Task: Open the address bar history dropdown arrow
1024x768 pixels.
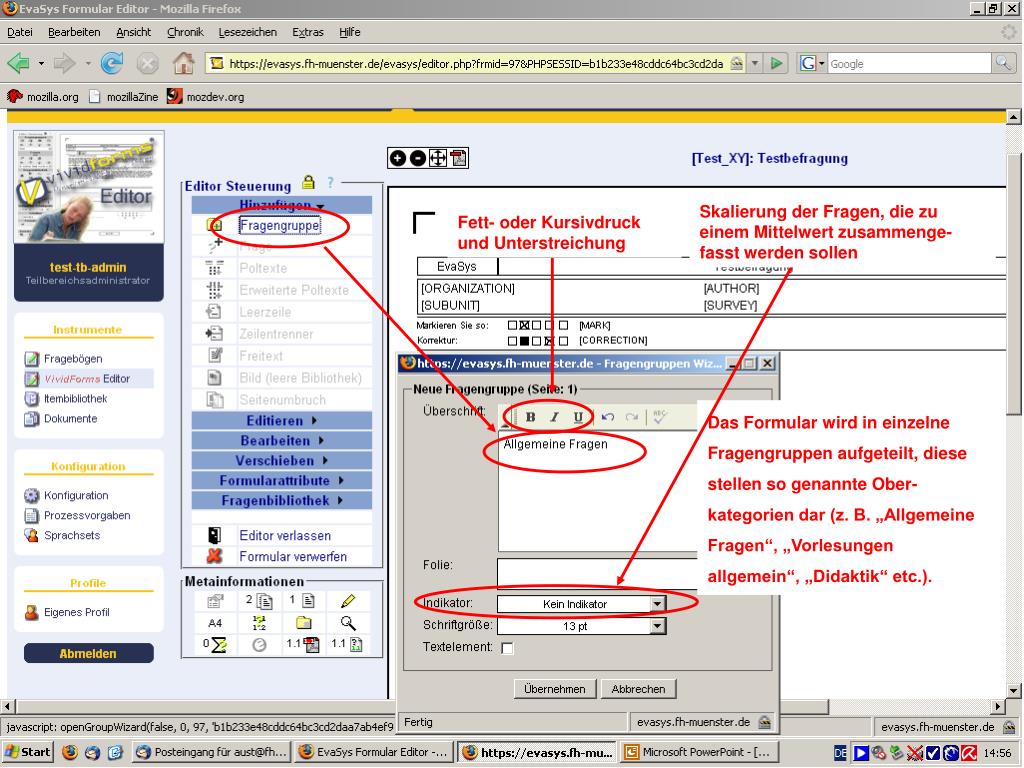Action: [755, 63]
